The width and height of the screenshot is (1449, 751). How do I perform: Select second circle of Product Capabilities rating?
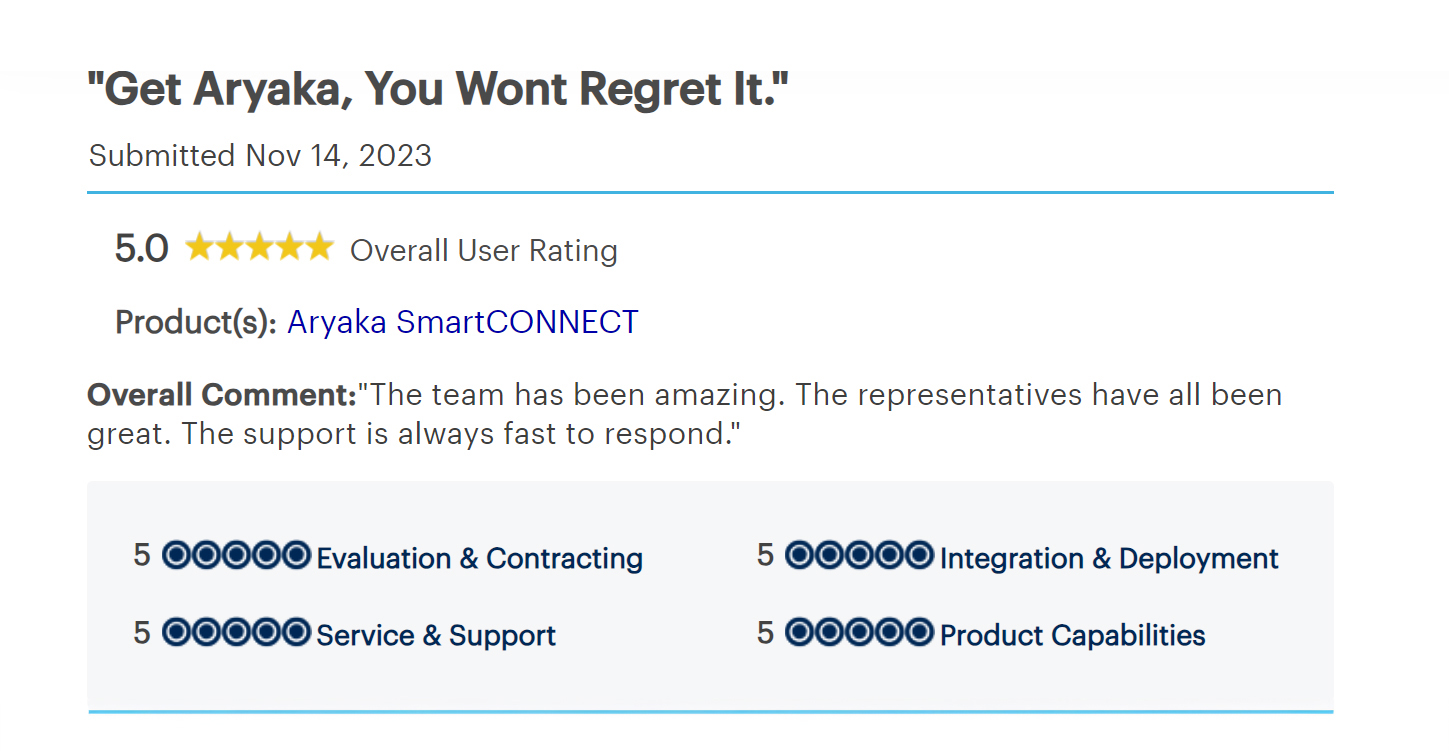tap(830, 632)
